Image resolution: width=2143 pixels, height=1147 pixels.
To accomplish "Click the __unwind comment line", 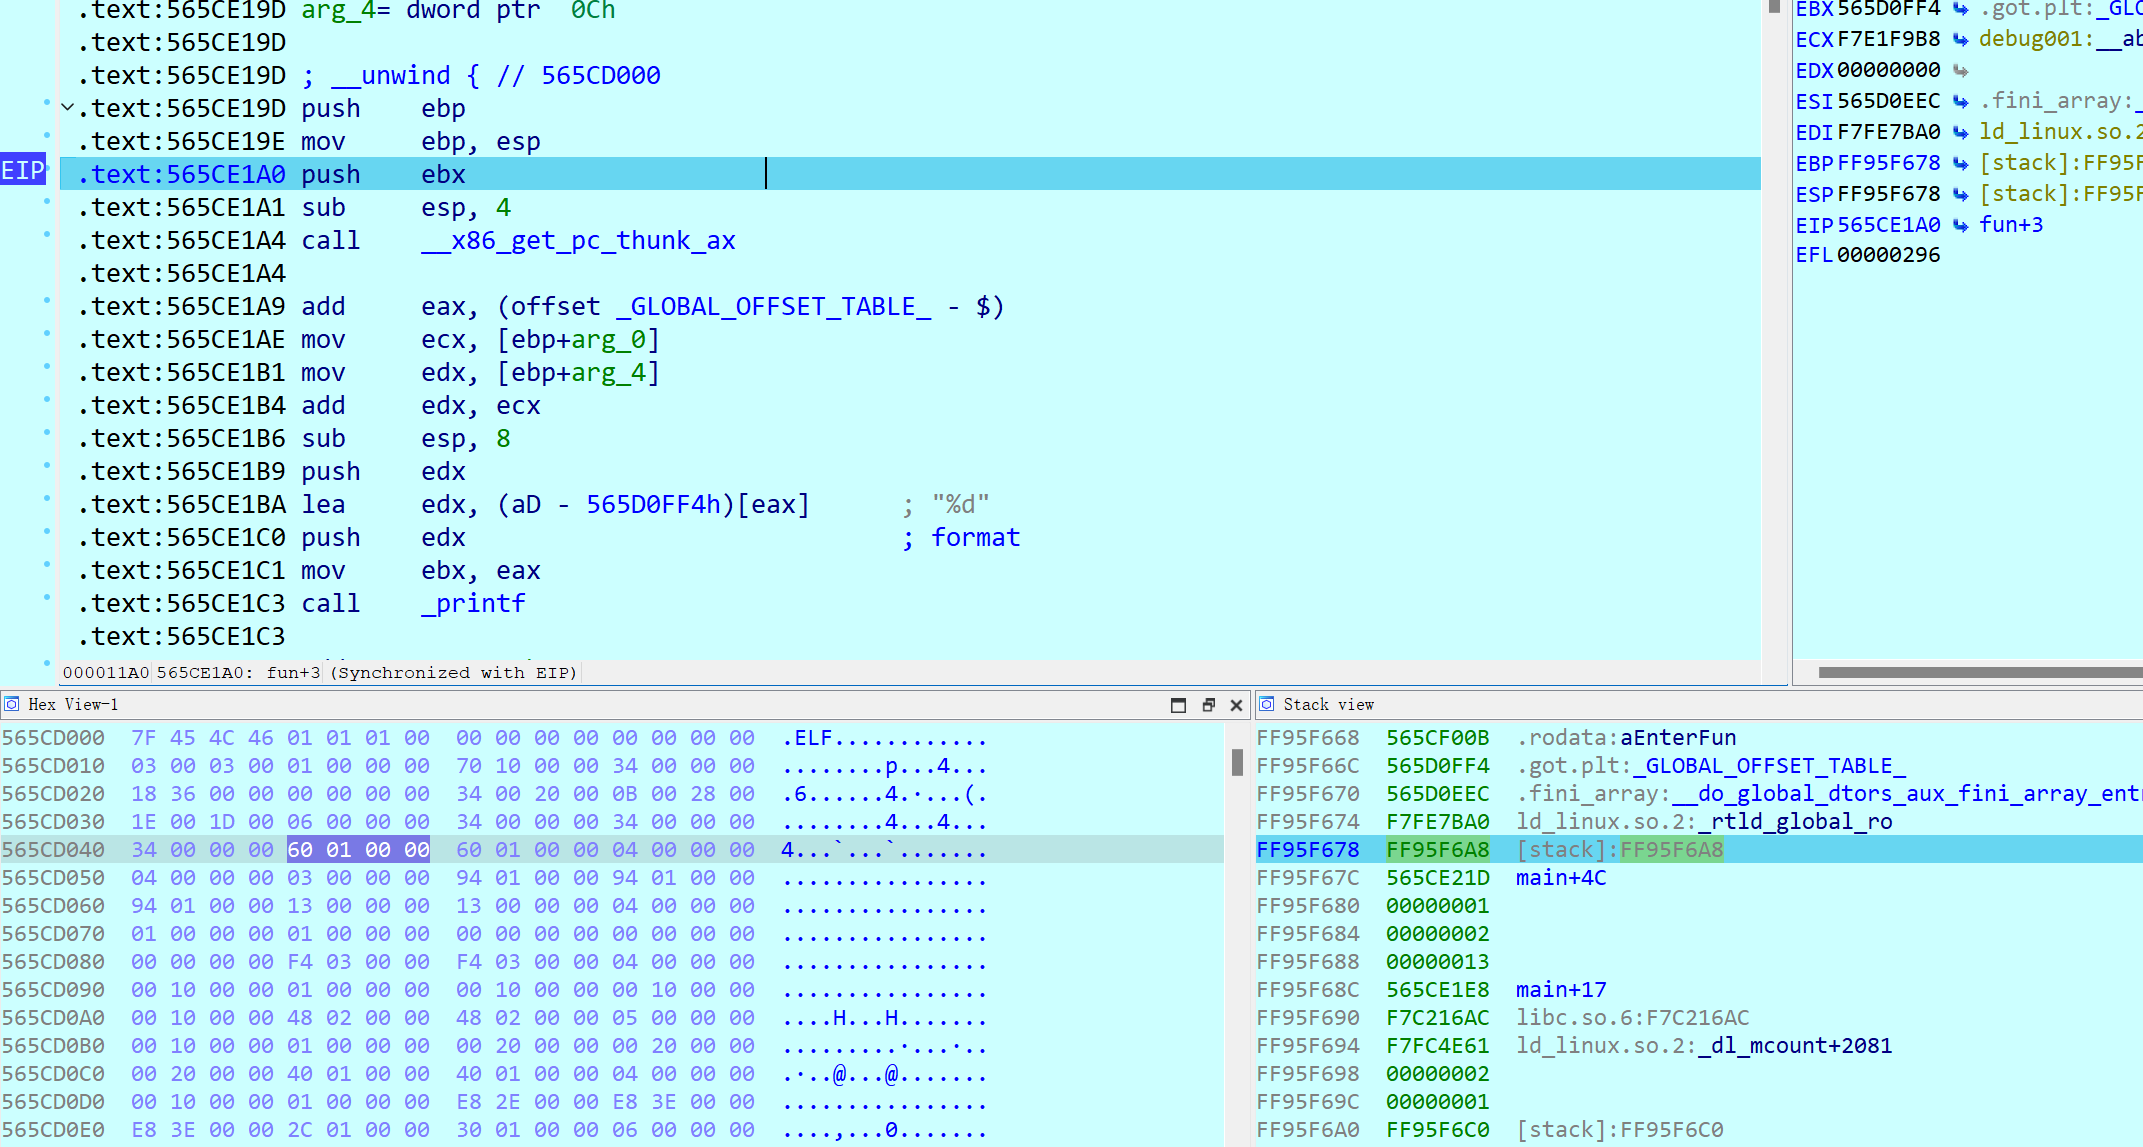I will [481, 76].
